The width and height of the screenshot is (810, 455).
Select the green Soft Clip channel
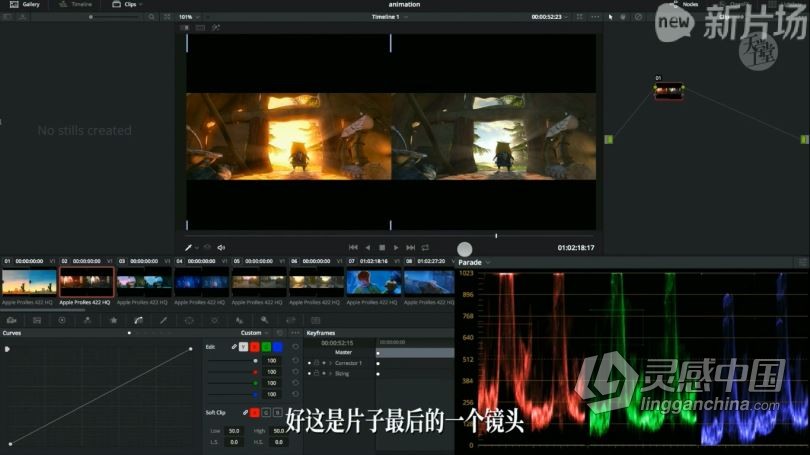(x=266, y=413)
